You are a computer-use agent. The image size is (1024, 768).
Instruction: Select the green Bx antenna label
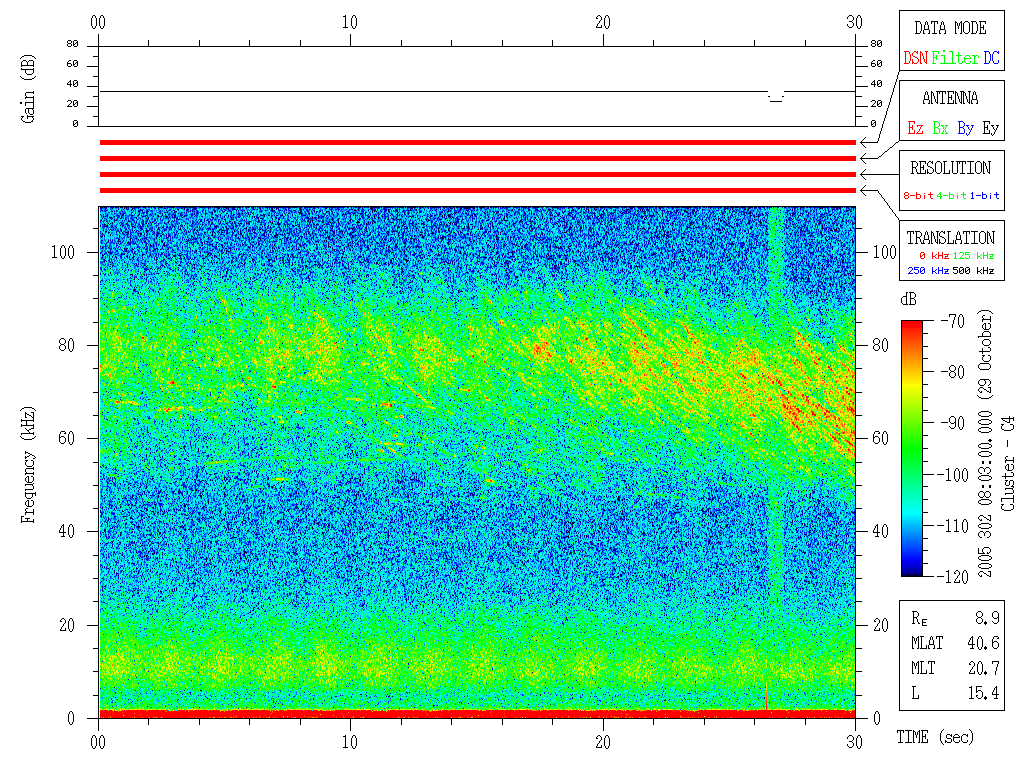pos(940,128)
